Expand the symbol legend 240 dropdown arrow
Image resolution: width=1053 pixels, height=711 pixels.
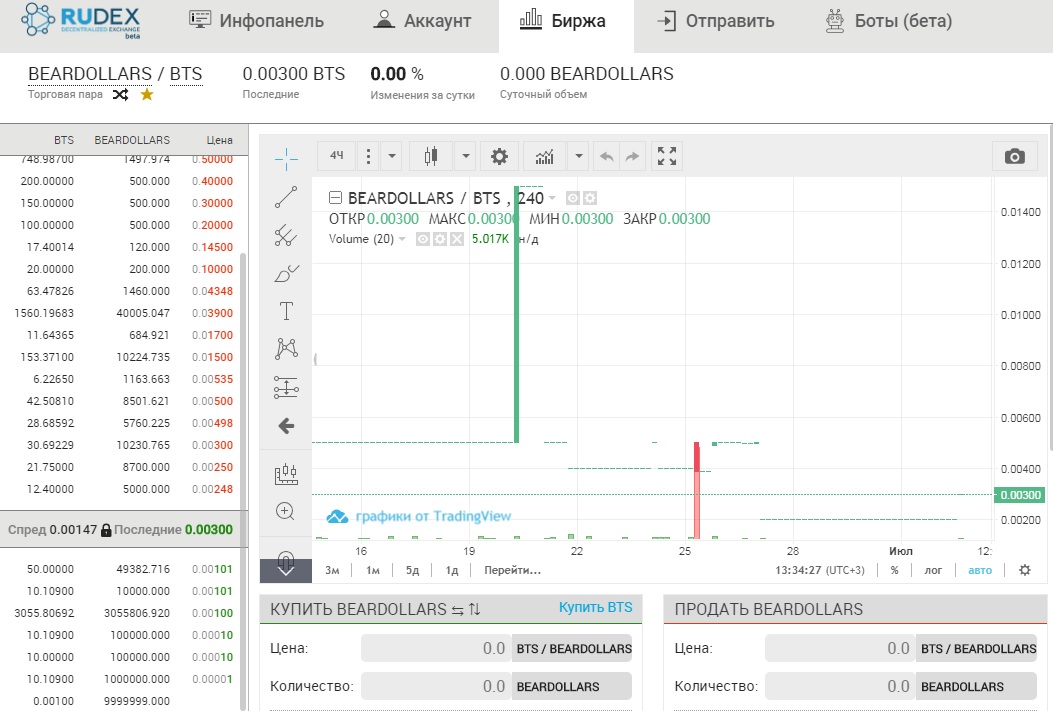pyautogui.click(x=552, y=198)
